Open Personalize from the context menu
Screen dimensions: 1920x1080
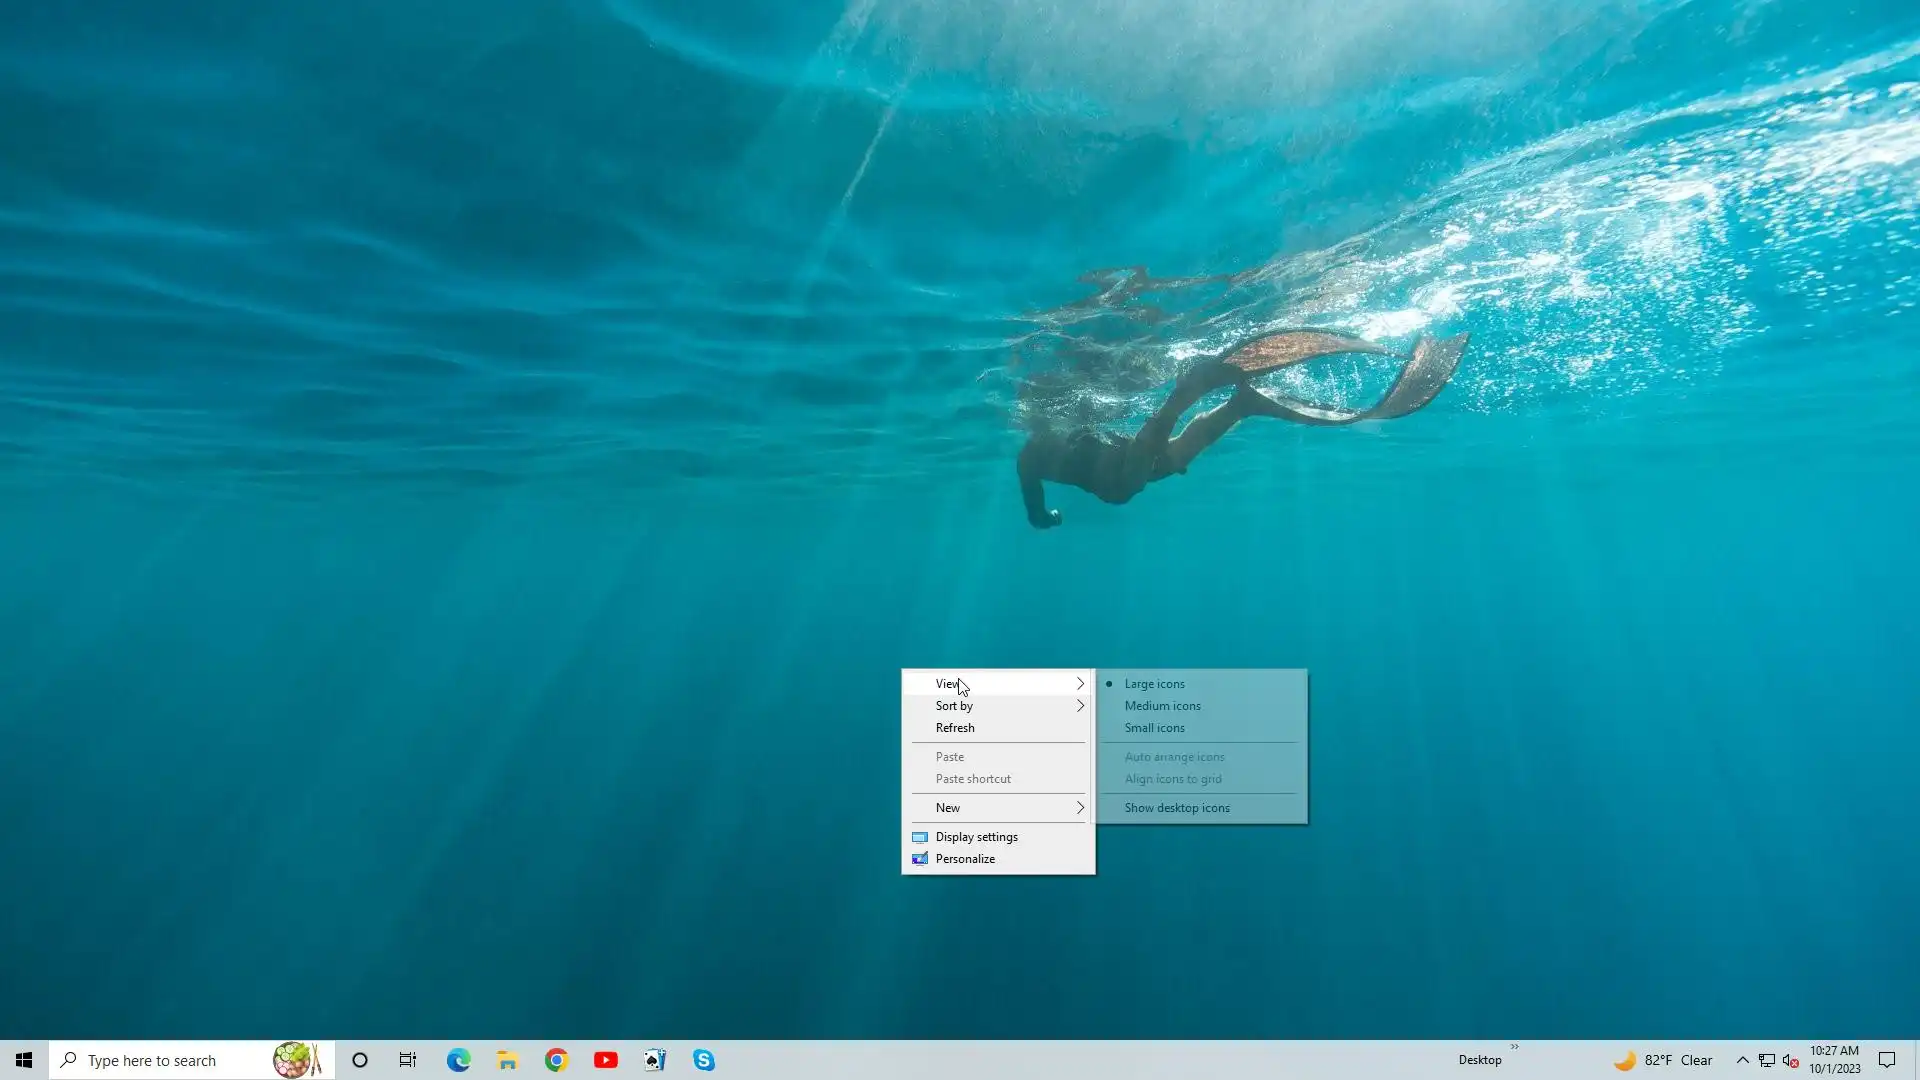coord(964,859)
